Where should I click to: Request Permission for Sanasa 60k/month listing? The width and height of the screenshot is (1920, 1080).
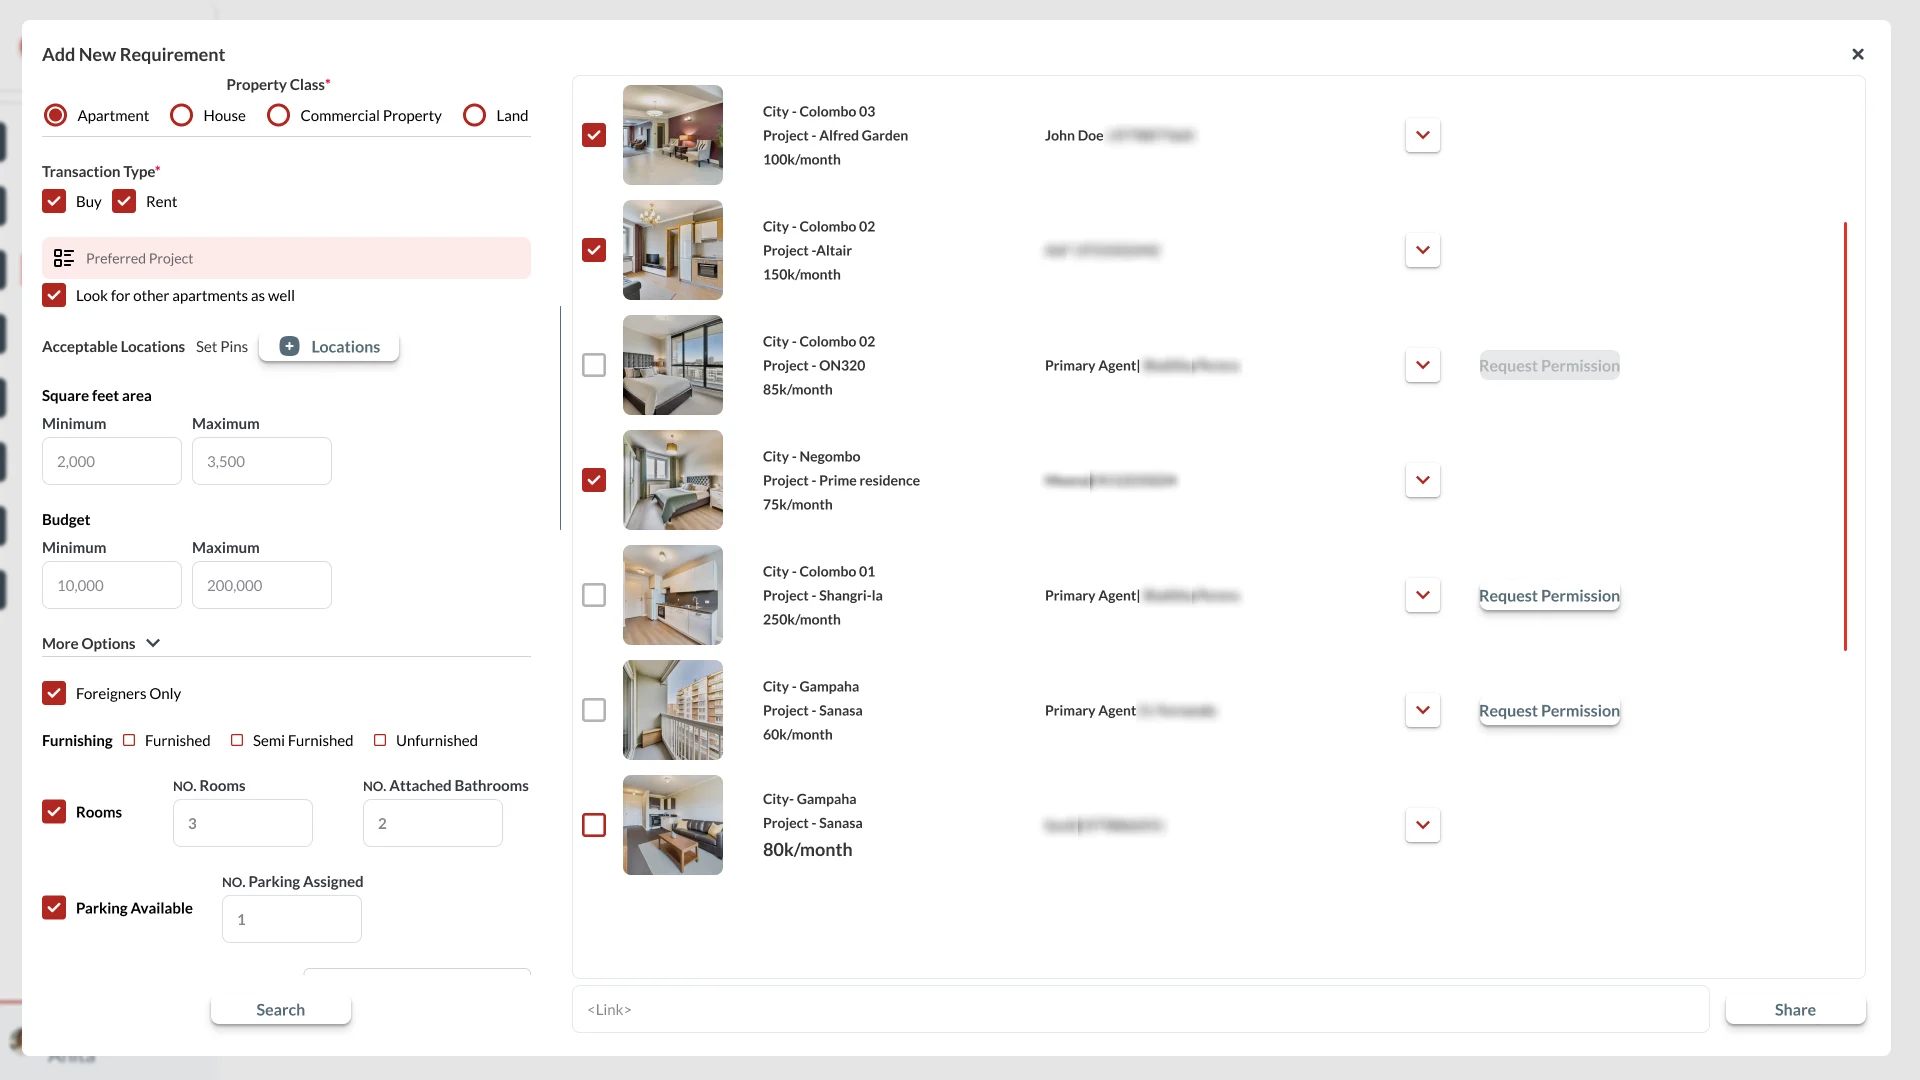coord(1549,710)
